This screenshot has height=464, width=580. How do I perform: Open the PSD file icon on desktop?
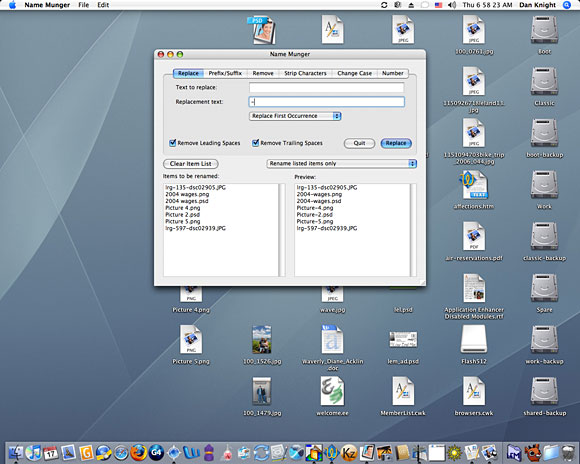pyautogui.click(x=262, y=30)
